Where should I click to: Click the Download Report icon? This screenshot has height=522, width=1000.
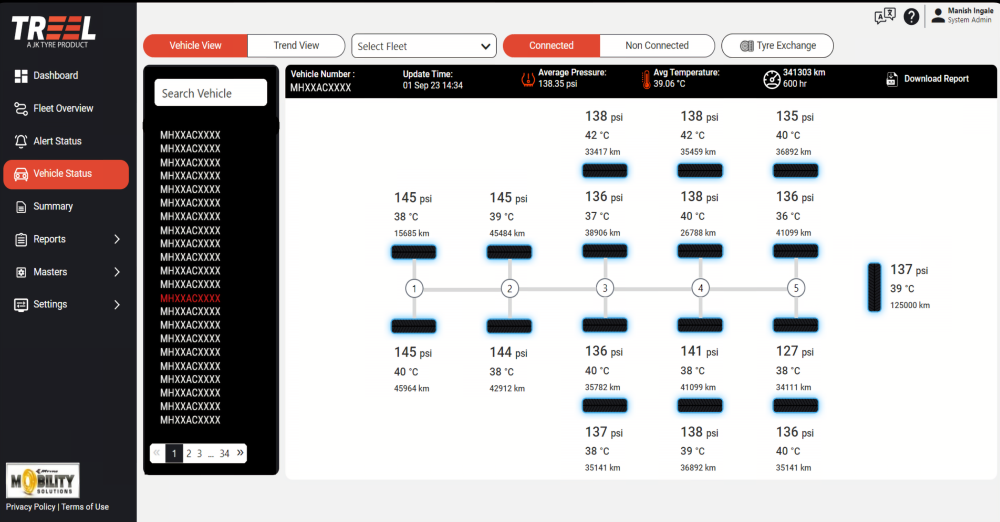tap(891, 79)
